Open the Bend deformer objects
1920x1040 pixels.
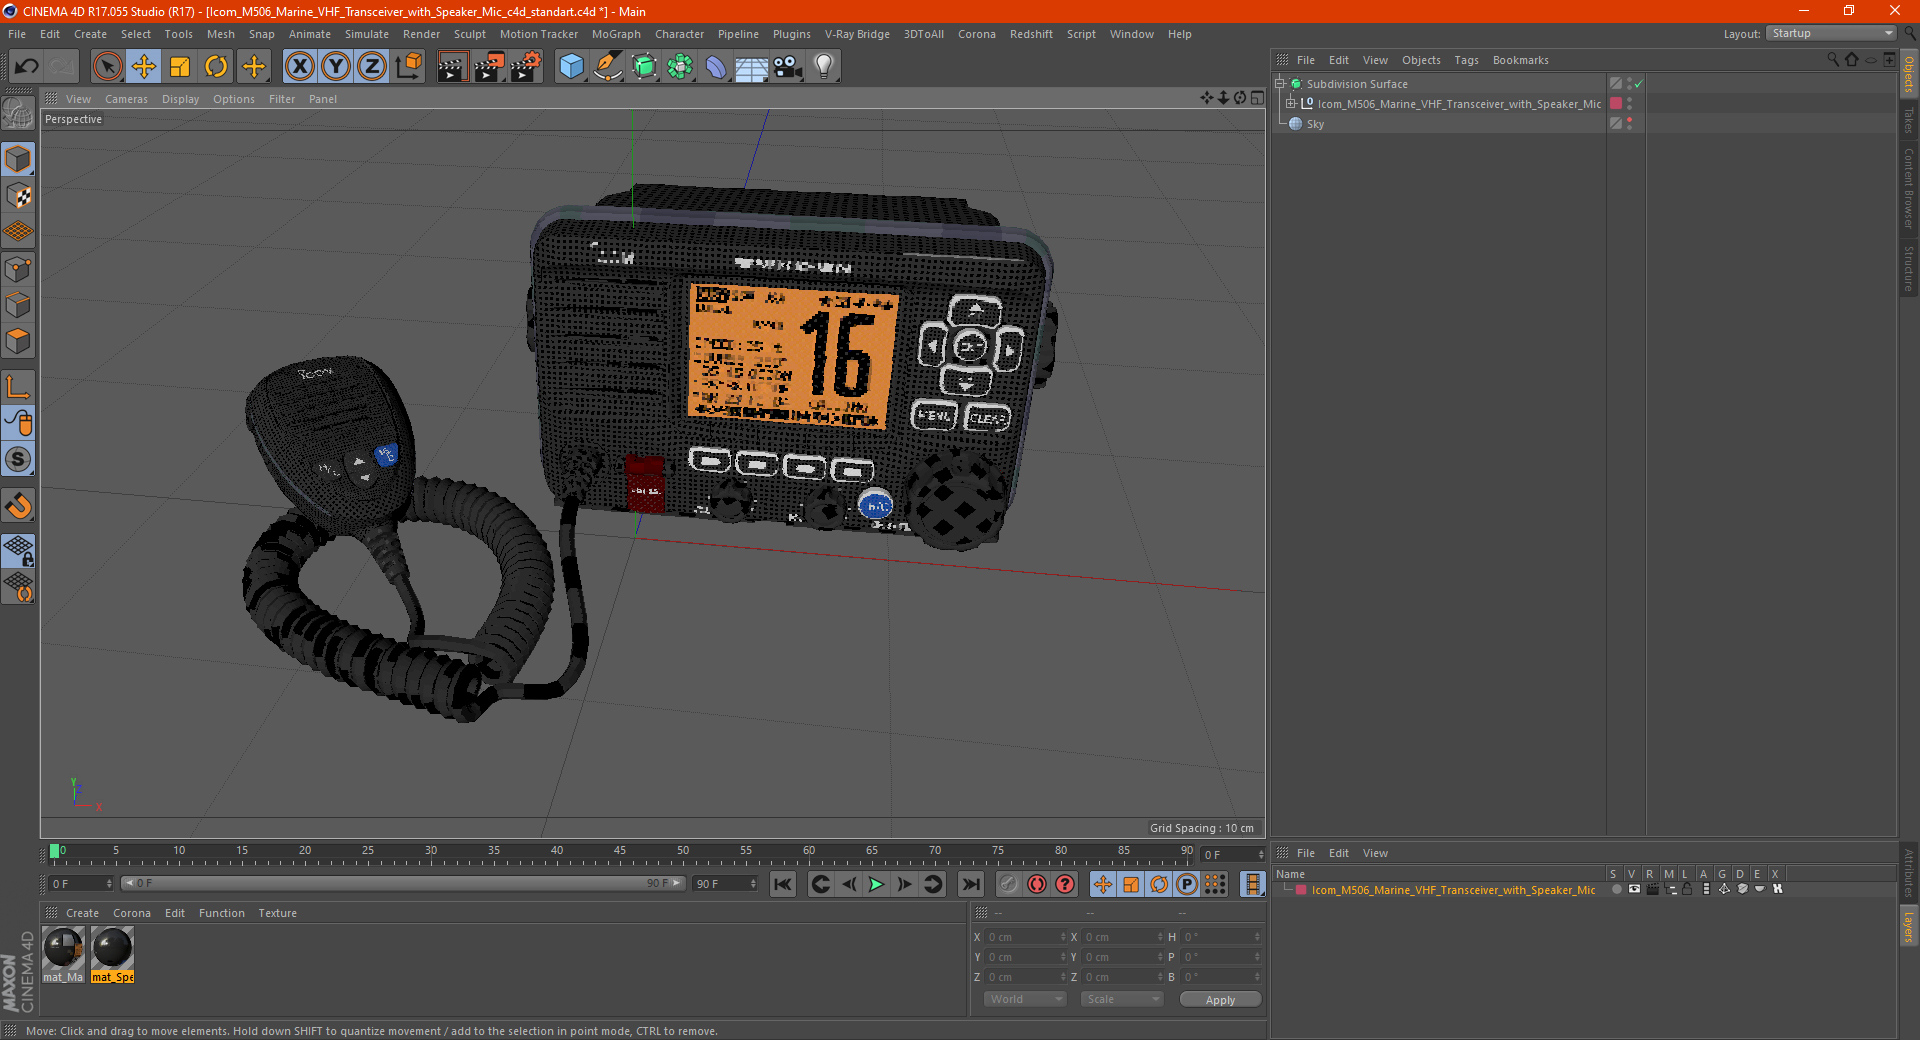[x=716, y=67]
